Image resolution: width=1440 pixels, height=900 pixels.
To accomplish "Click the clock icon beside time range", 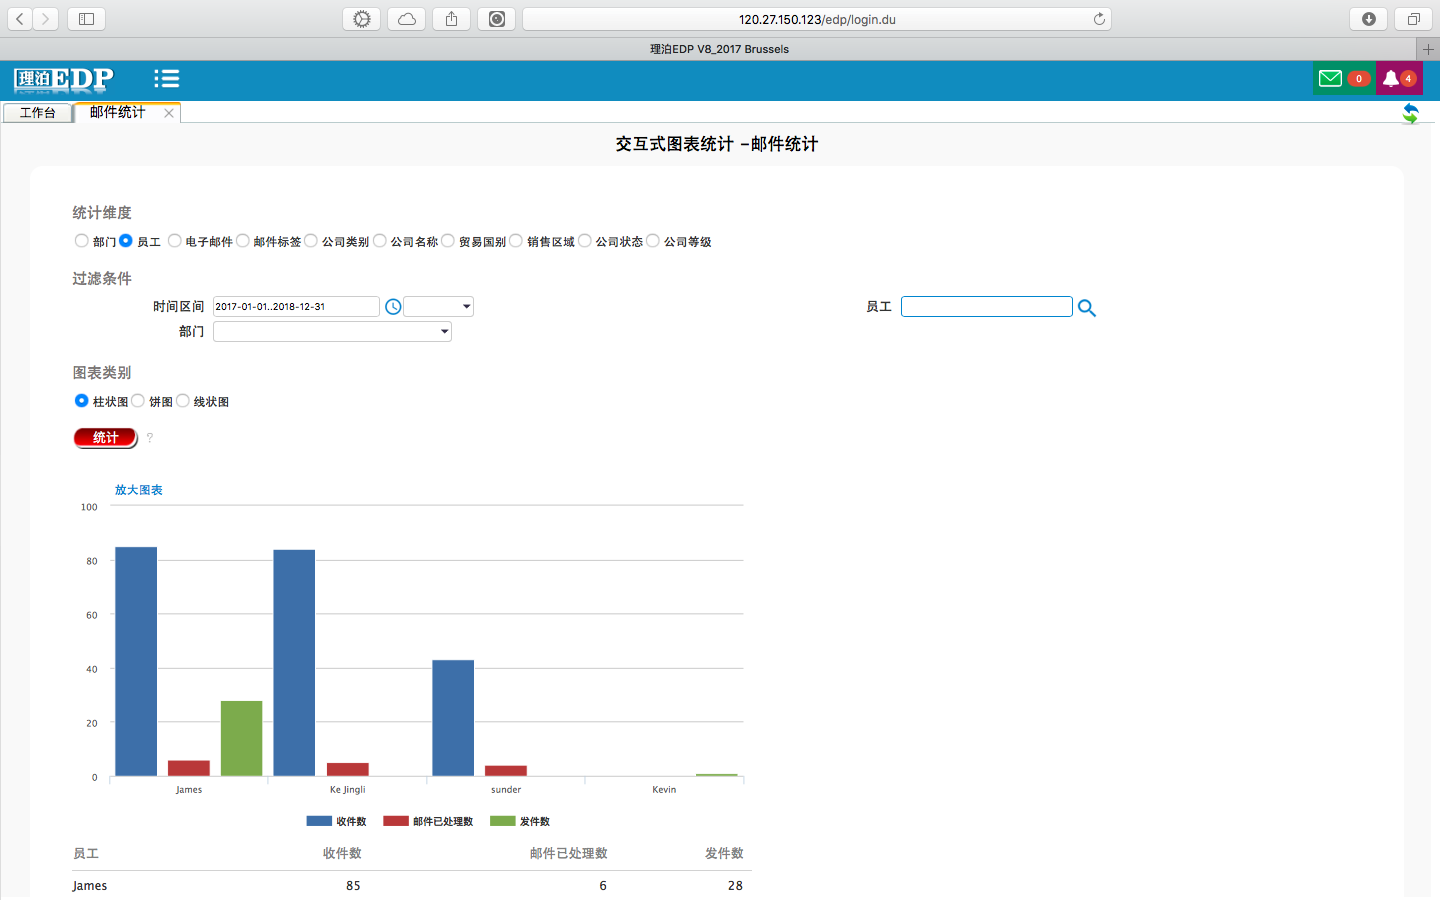I will click(x=393, y=307).
